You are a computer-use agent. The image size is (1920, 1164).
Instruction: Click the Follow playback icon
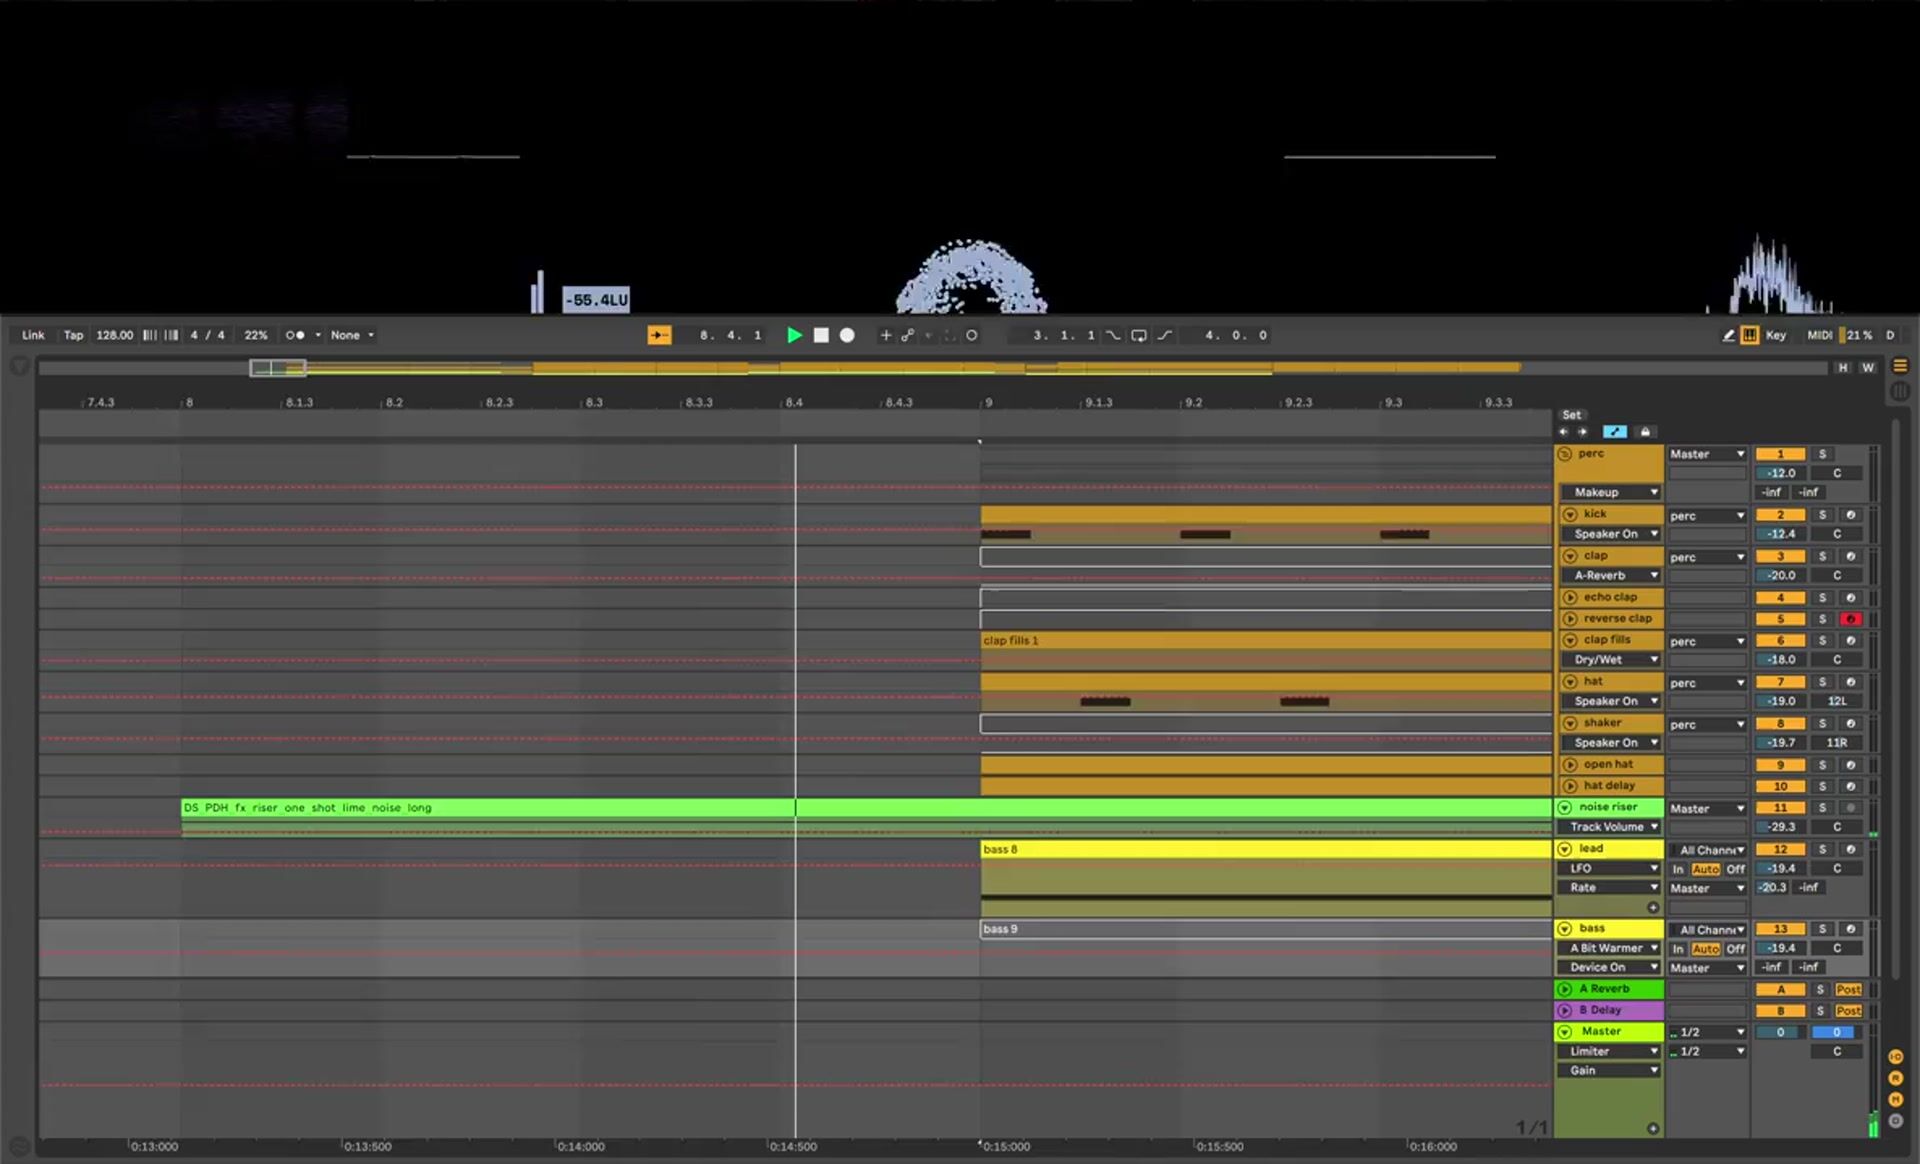click(659, 335)
